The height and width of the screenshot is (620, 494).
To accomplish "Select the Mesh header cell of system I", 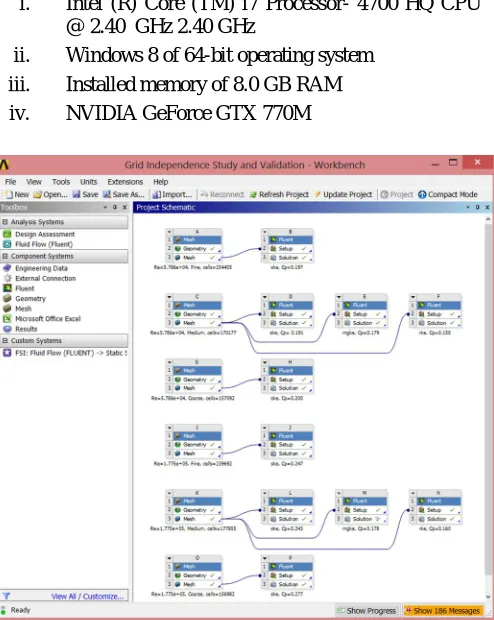I will (197, 436).
